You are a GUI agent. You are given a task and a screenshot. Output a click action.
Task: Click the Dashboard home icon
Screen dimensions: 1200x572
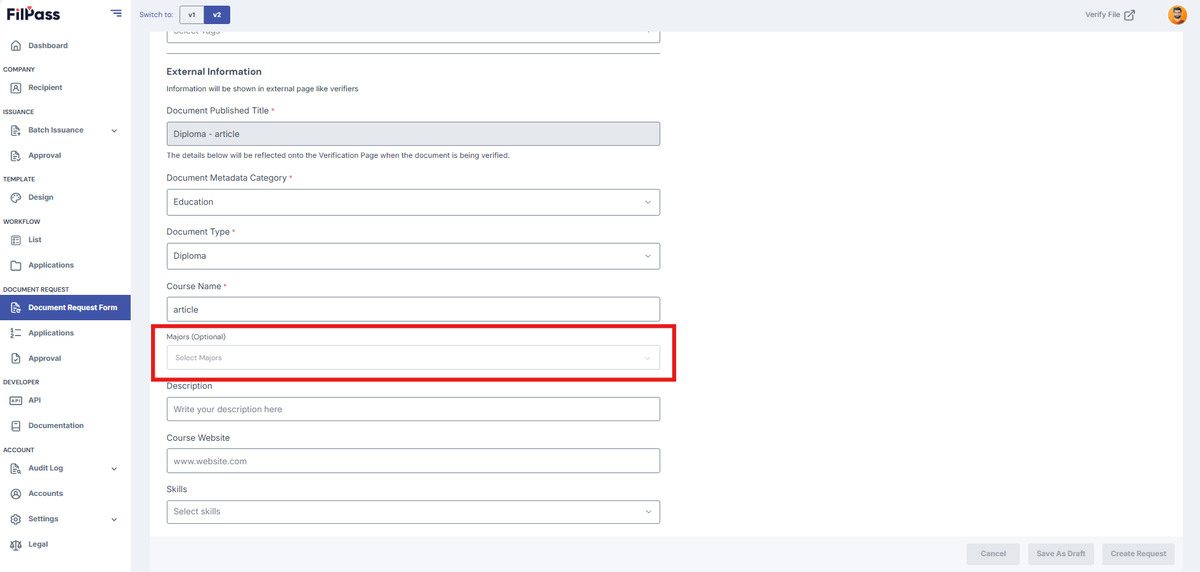pyautogui.click(x=16, y=46)
